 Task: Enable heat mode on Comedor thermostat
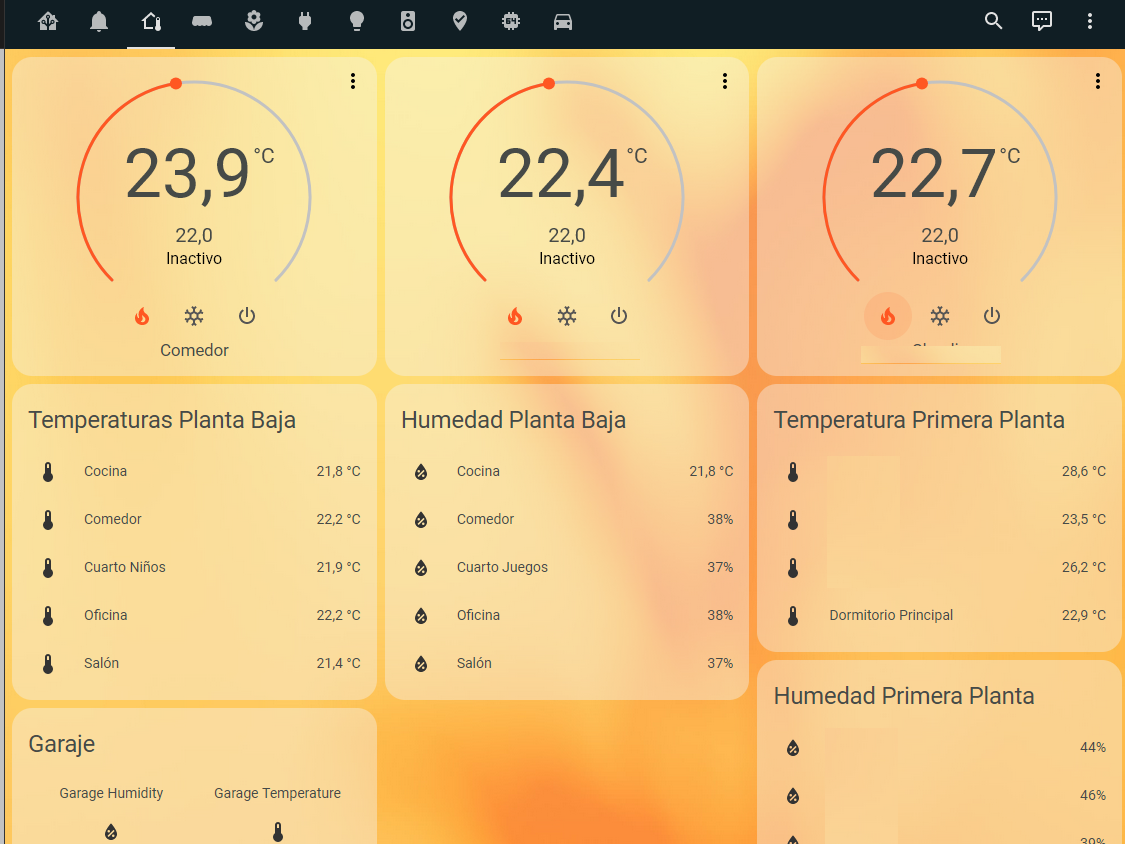click(142, 316)
